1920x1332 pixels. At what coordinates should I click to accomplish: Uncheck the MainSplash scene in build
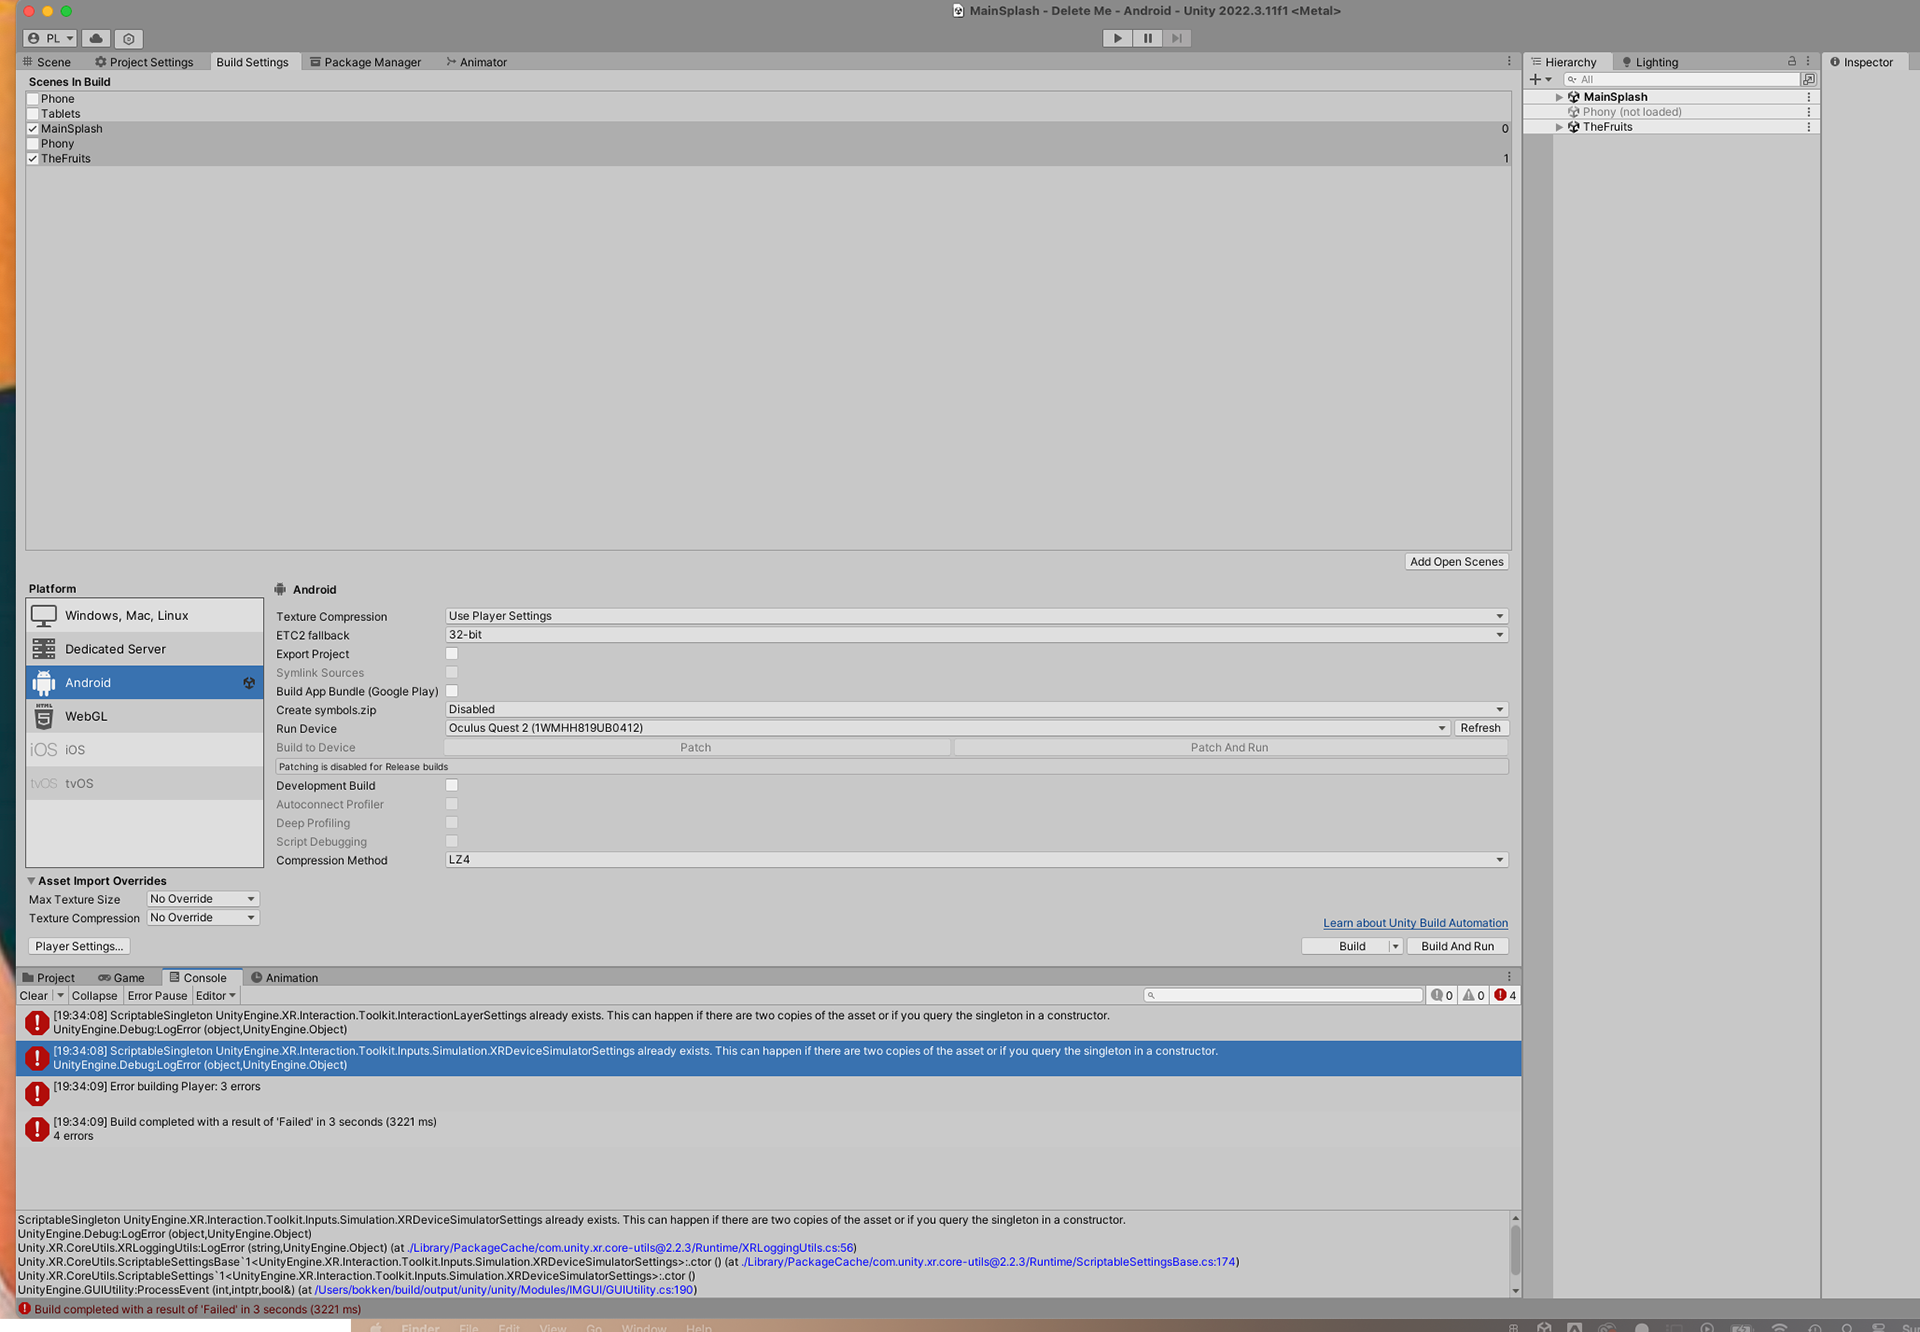(x=33, y=129)
